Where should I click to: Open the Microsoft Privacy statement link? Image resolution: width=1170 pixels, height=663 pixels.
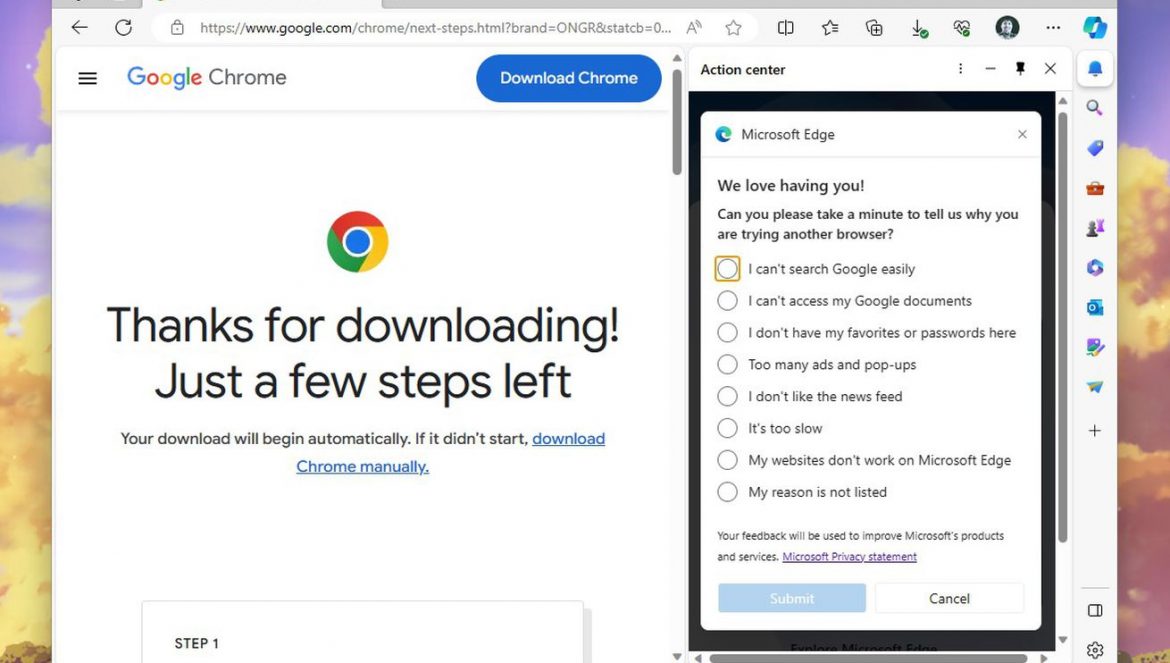tap(849, 556)
